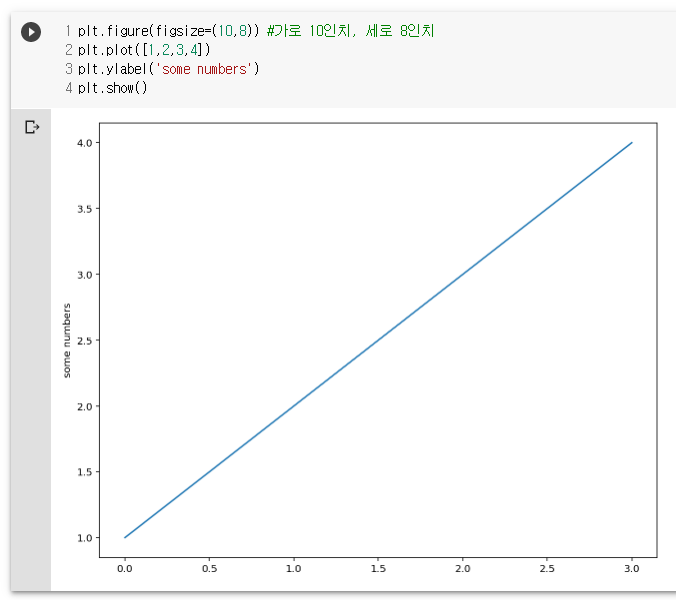
Task: Click the 'some numbers' y-axis label
Action: 66,341
